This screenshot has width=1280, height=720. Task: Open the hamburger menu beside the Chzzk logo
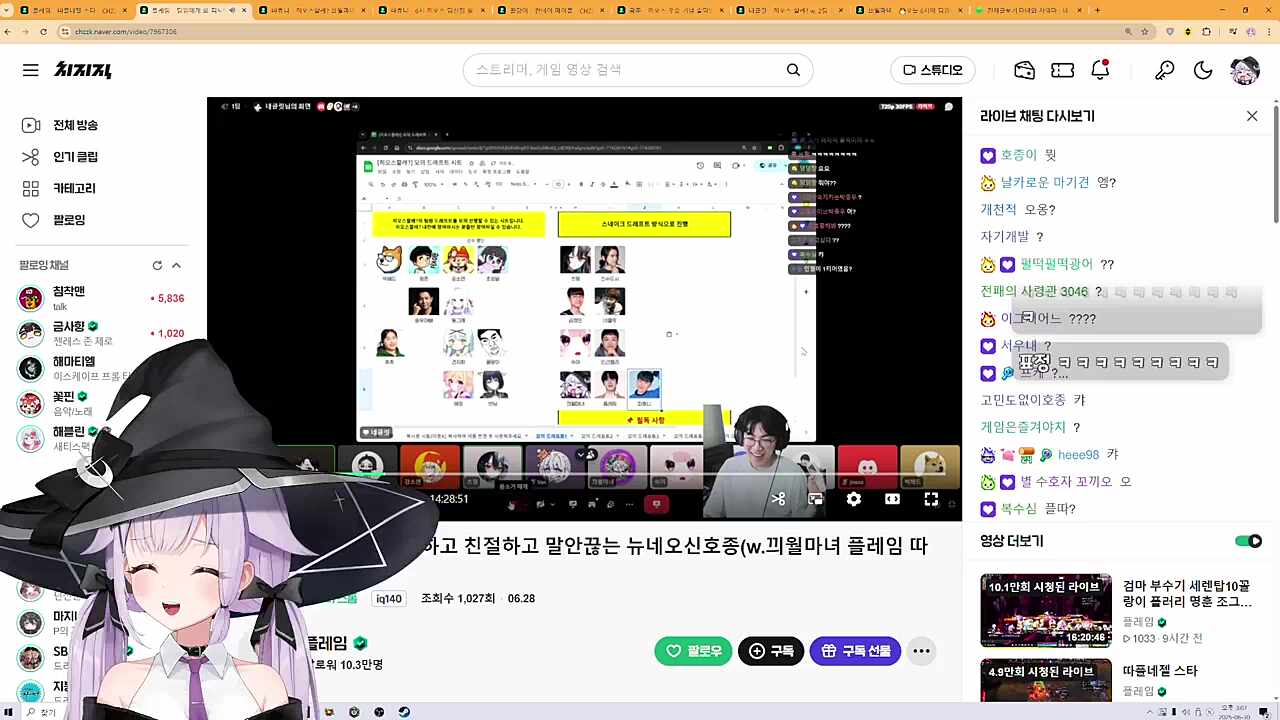31,70
